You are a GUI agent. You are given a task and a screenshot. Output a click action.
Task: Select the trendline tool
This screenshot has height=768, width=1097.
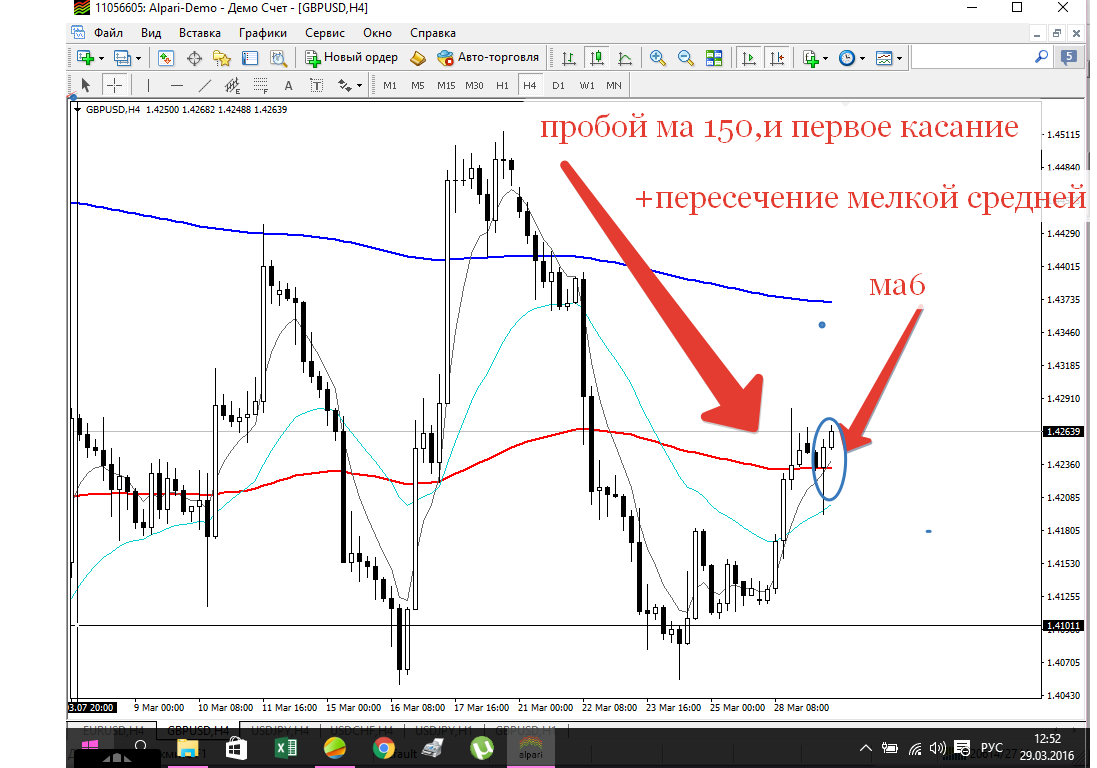[204, 85]
